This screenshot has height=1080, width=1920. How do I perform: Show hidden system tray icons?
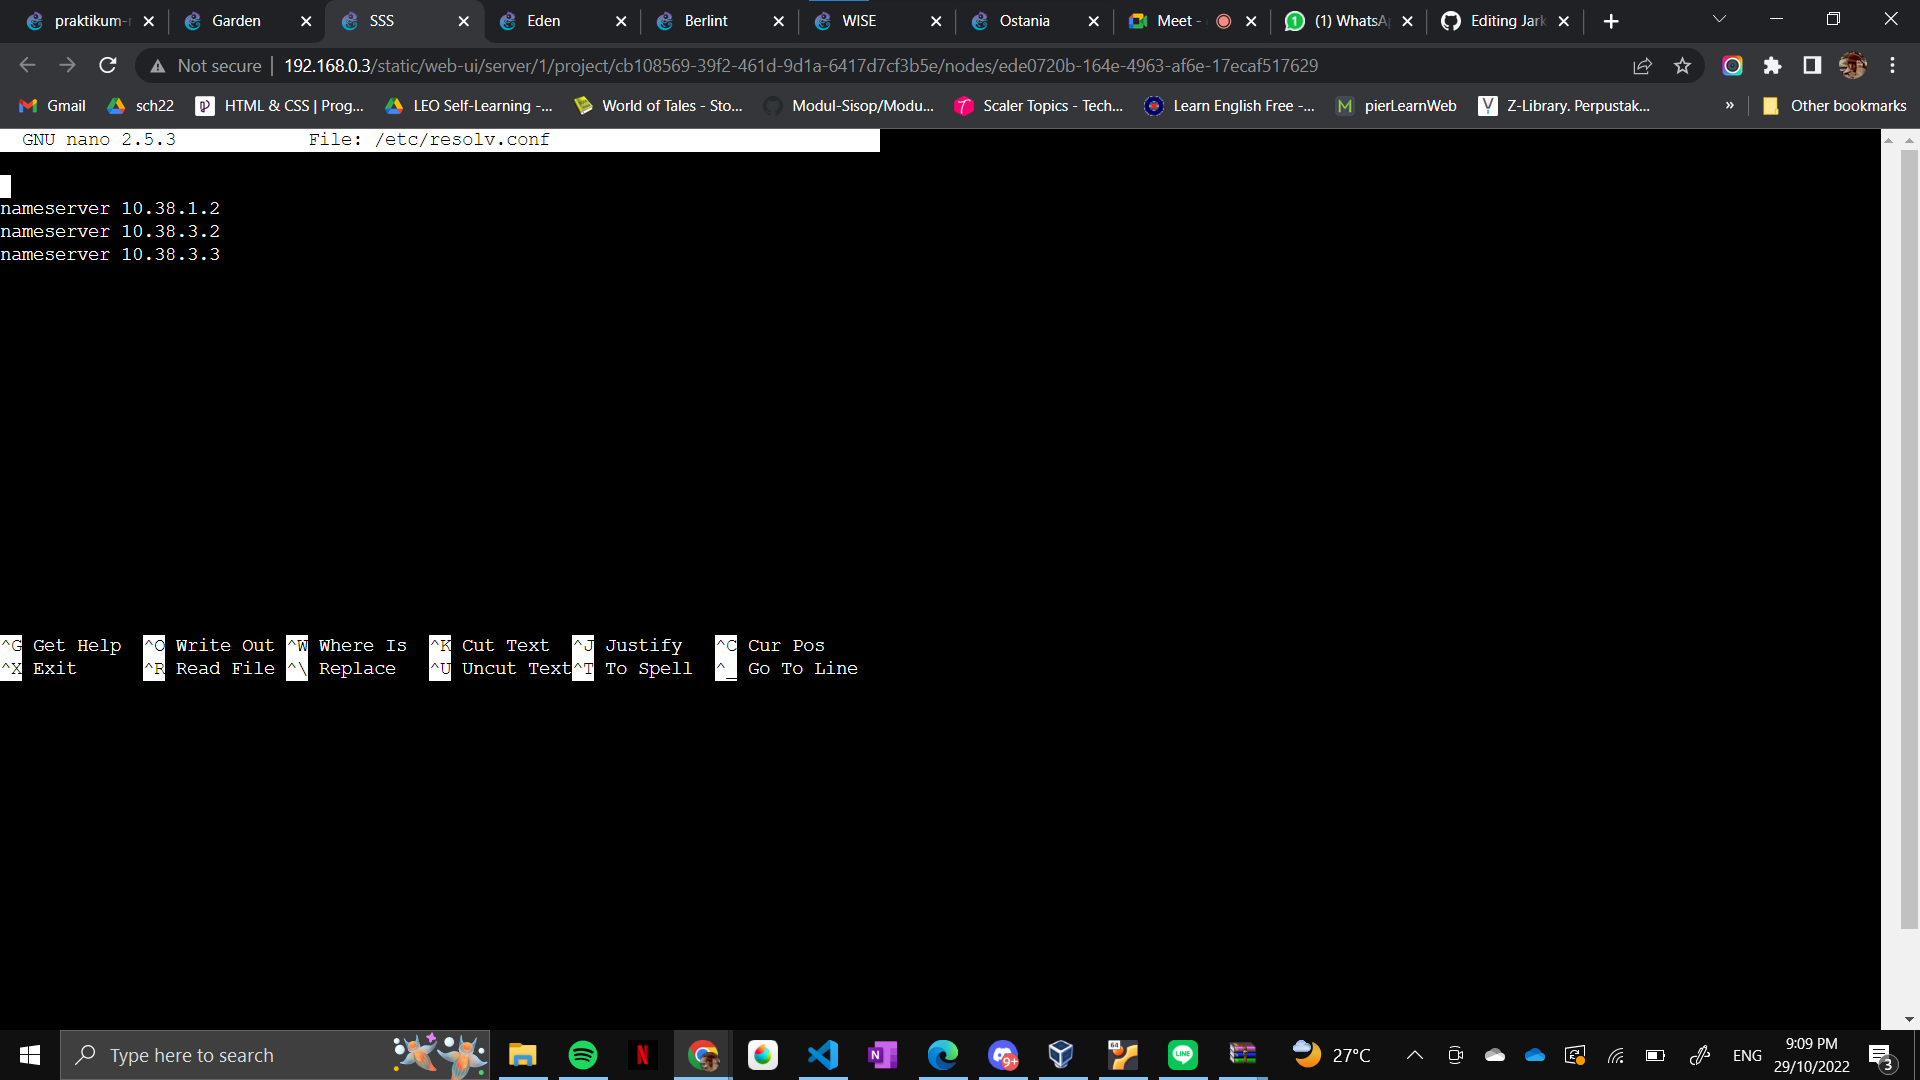tap(1414, 1055)
